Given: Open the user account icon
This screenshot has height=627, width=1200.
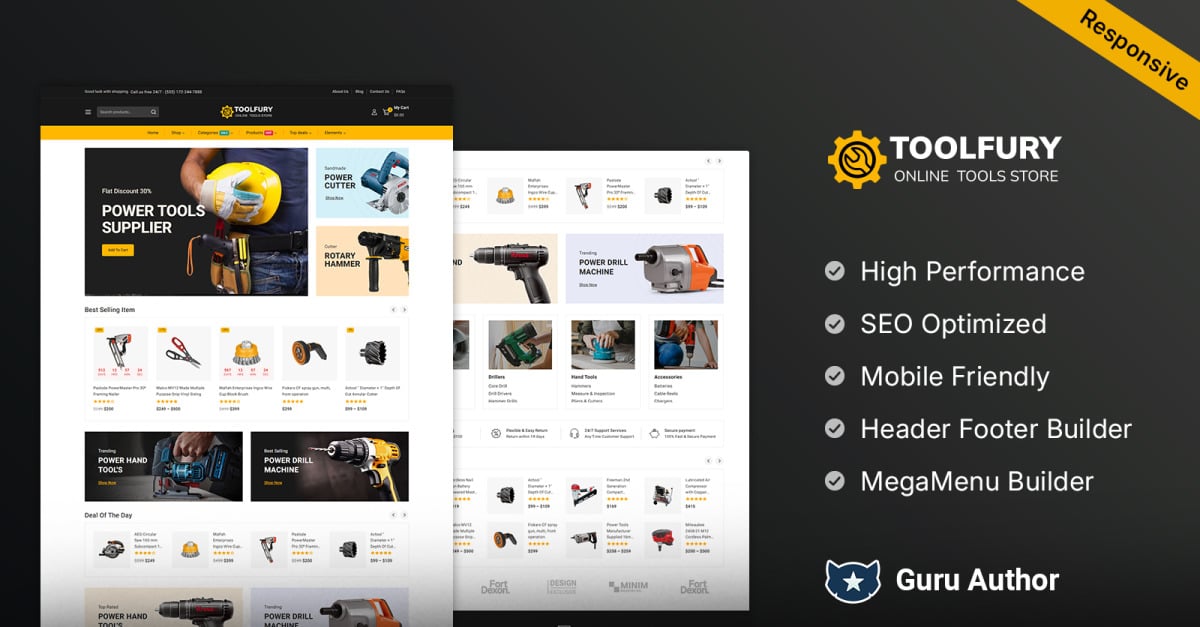Looking at the screenshot, I should tap(374, 112).
